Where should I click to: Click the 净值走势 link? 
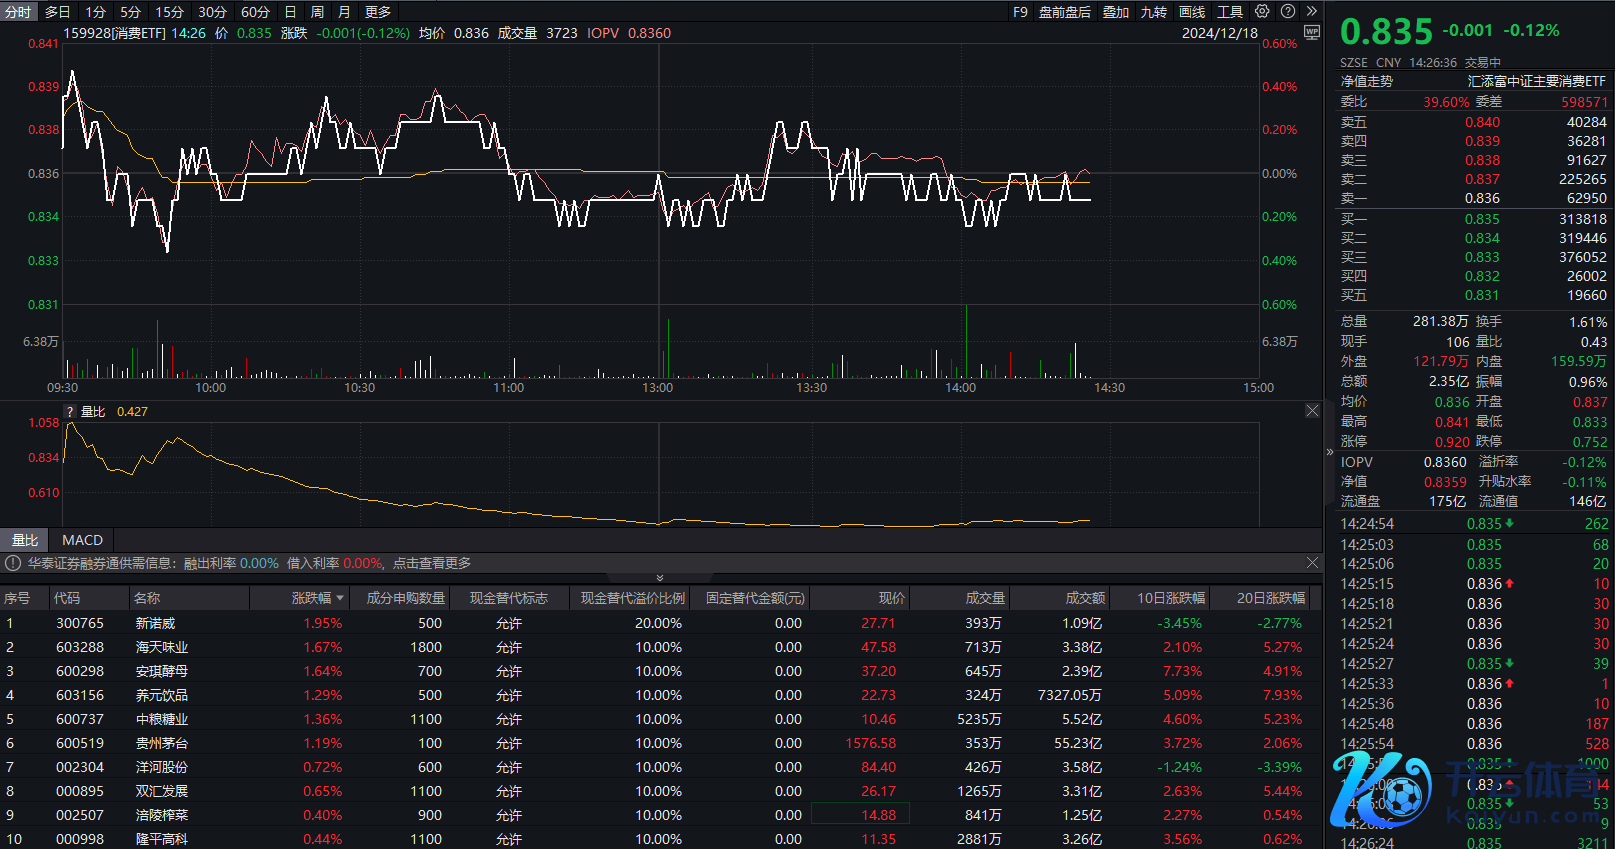coord(1366,81)
